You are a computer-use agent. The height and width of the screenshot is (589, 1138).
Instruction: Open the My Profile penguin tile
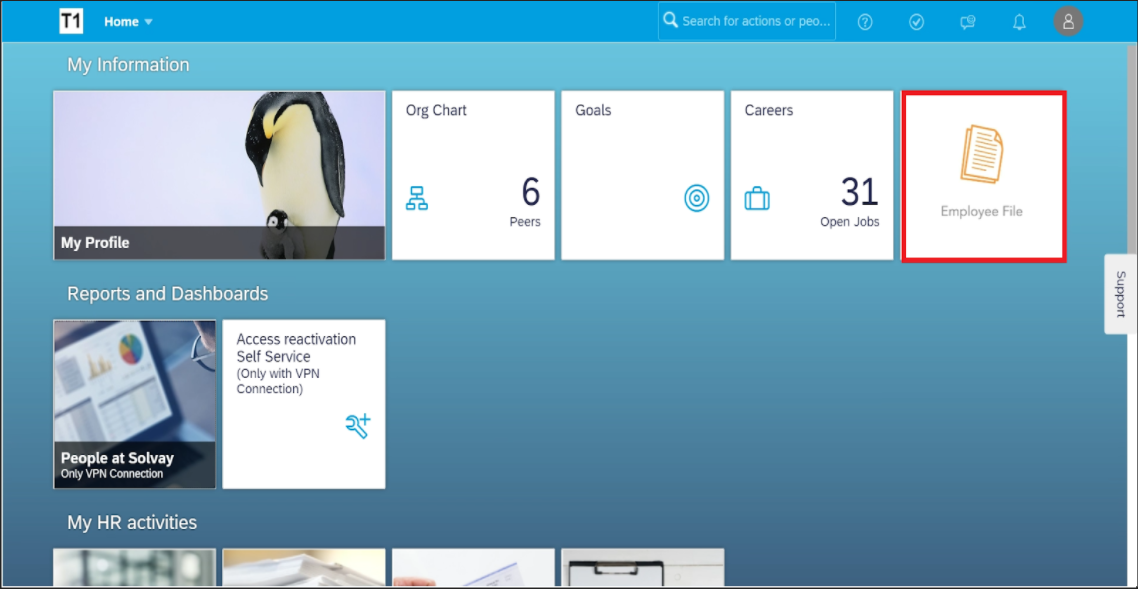point(219,175)
